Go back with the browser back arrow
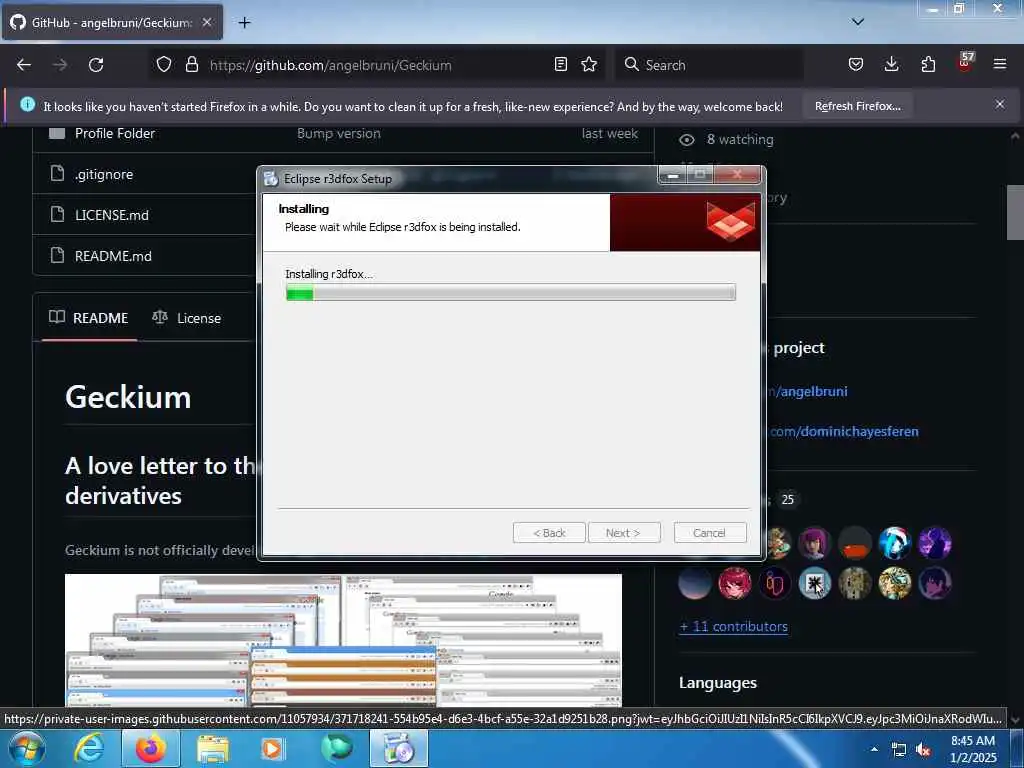This screenshot has height=768, width=1024. (24, 65)
